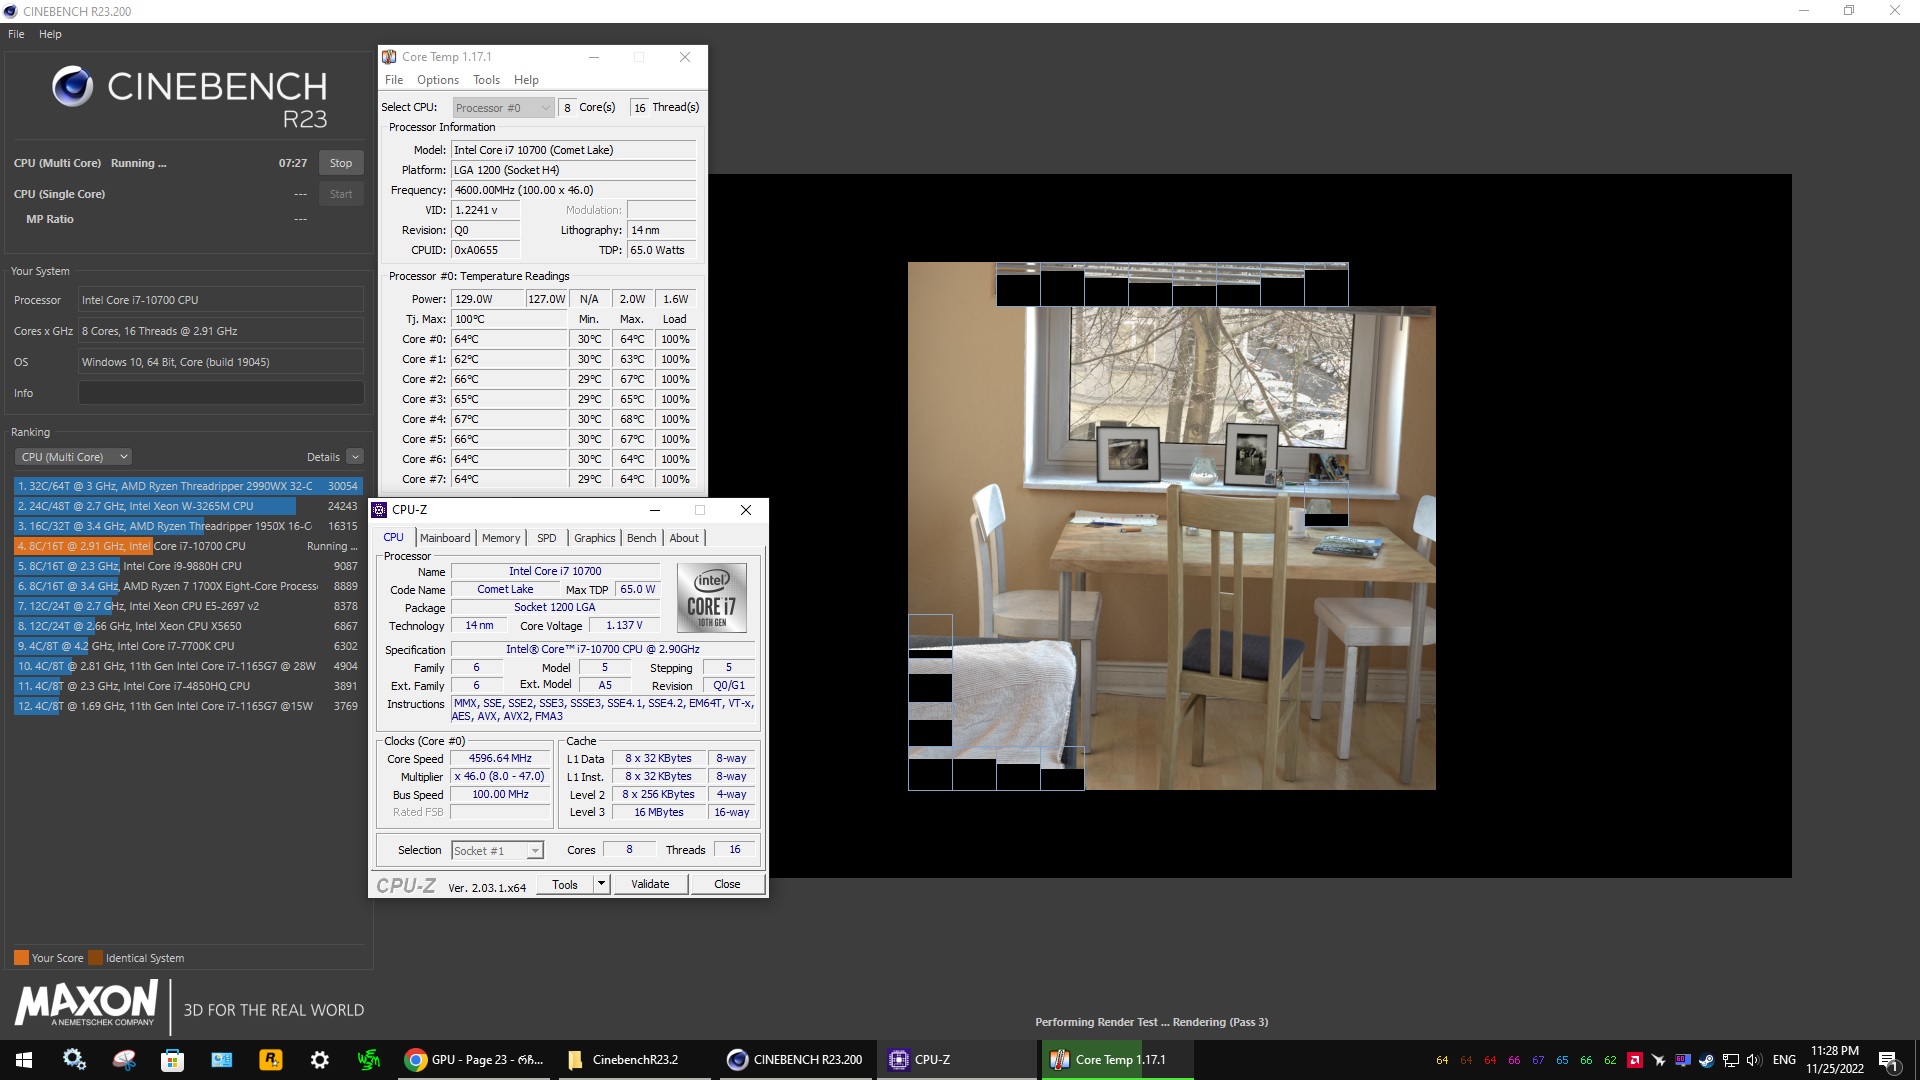Open Microsoft Store taskbar icon
Viewport: 1920px width, 1080px height.
(172, 1060)
